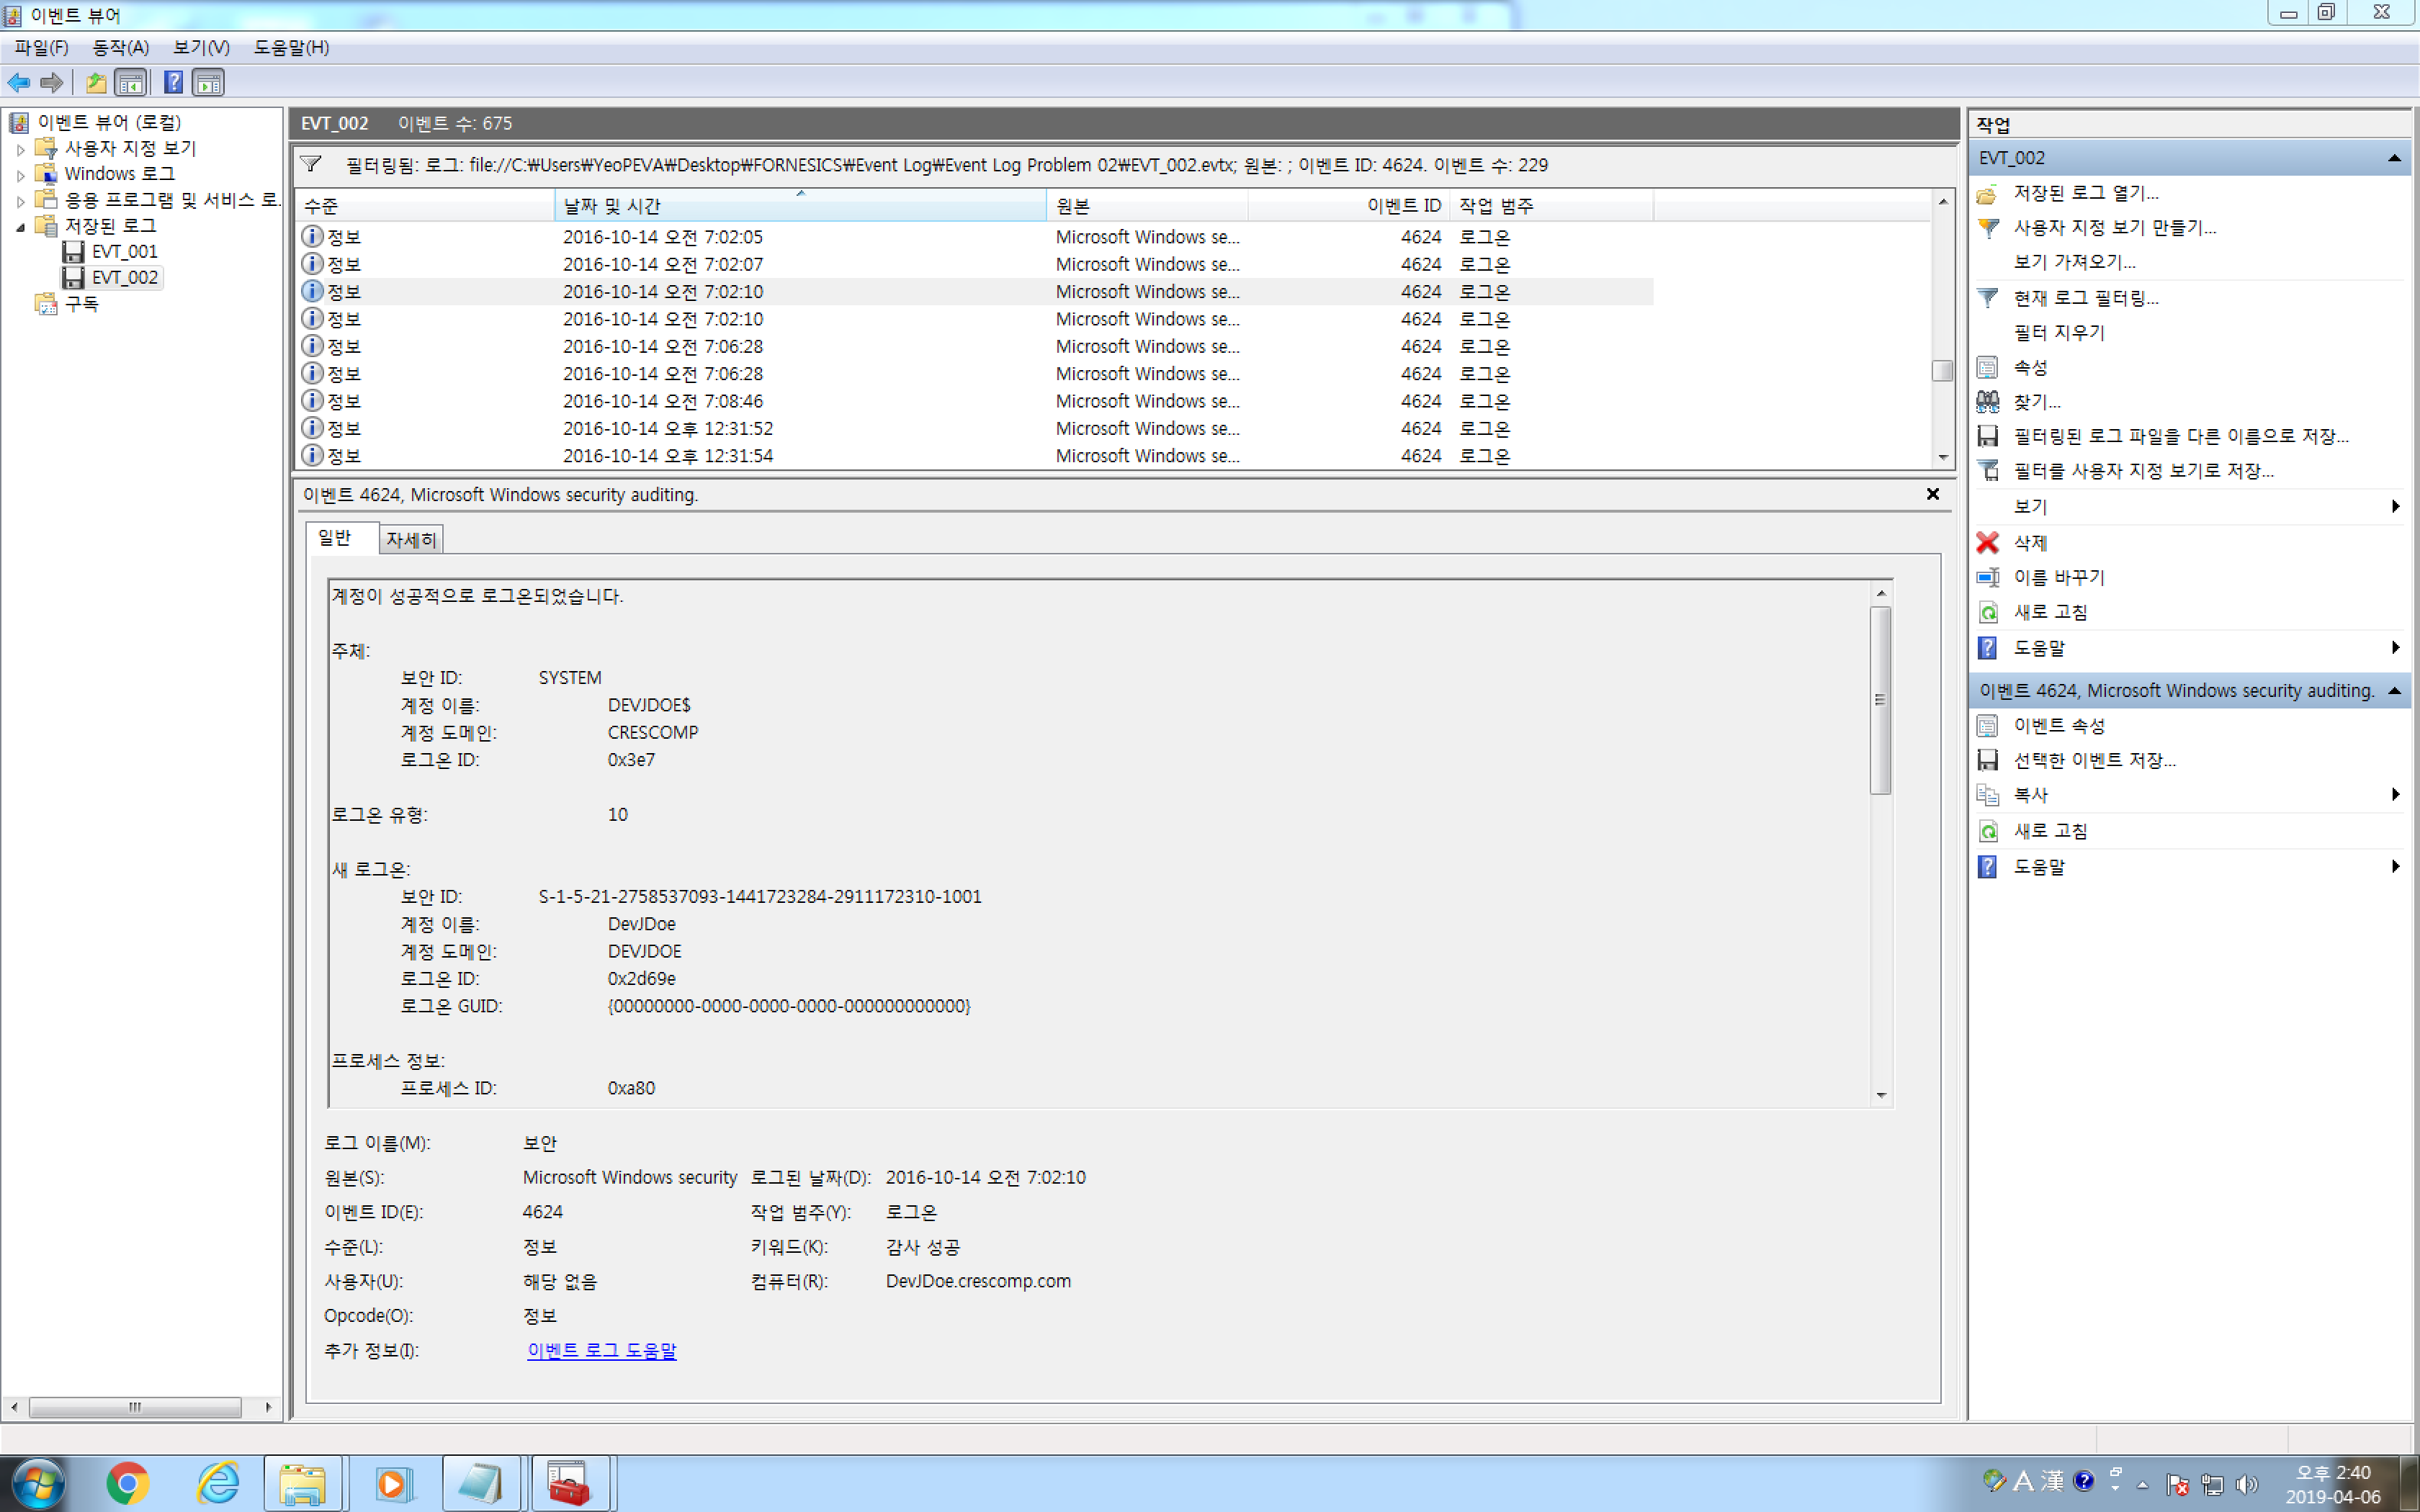Screen dimensions: 2420x1512
Task: Close the event preview pane
Action: tap(1932, 494)
